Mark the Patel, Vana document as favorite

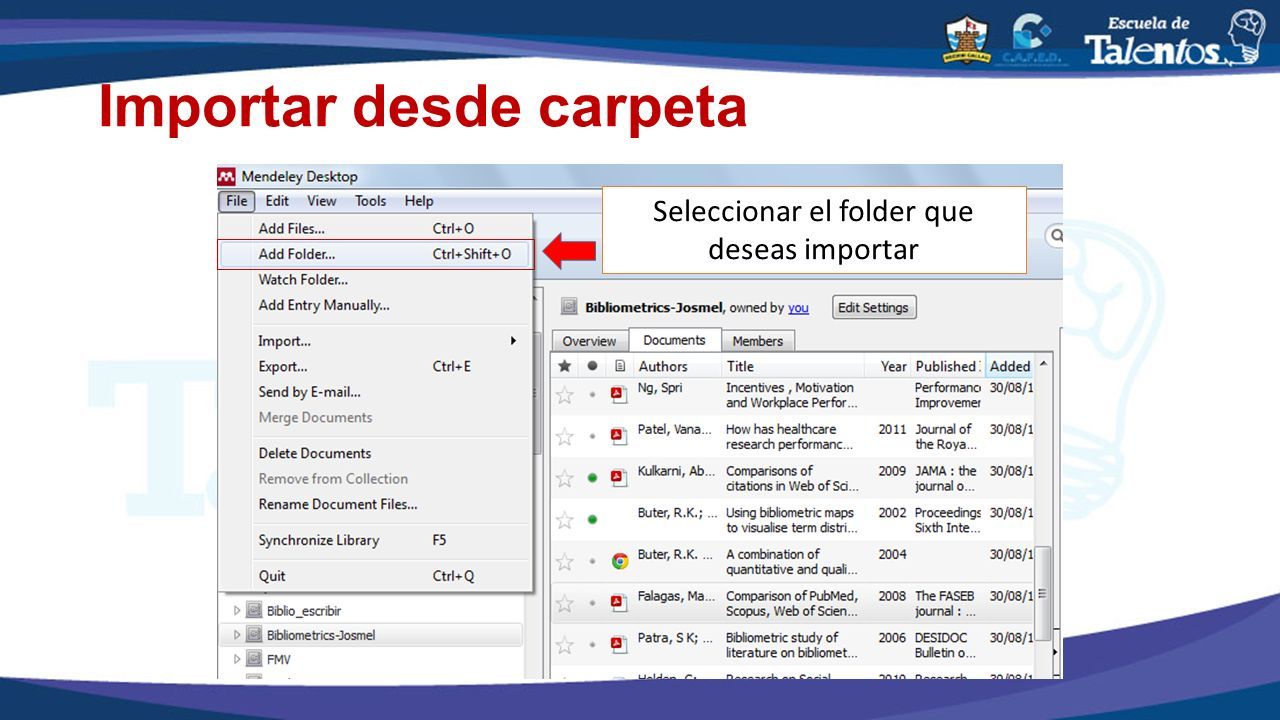coord(565,437)
